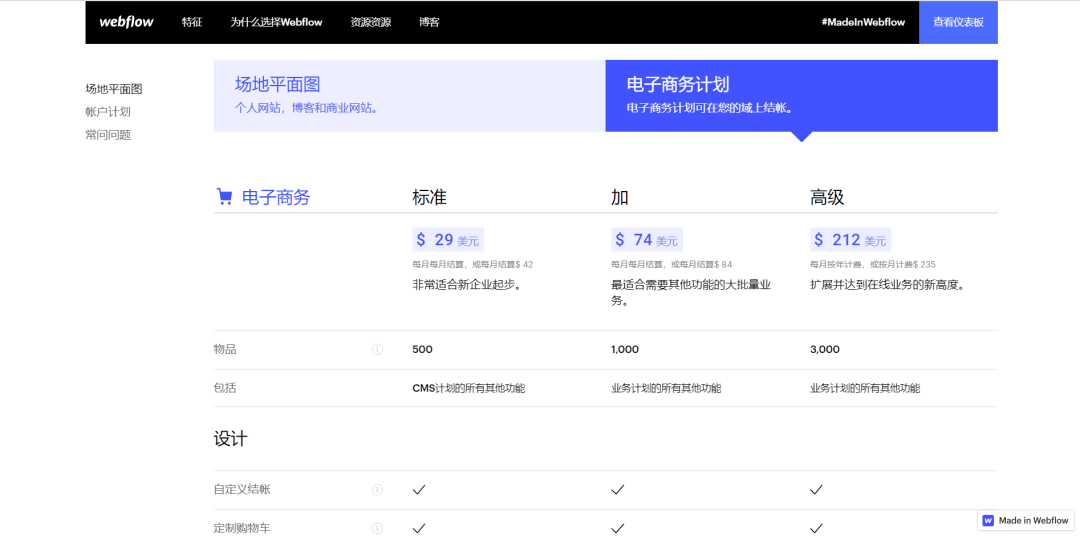Click 业务计划的所有其他功能 under 高级 column
Screen dimensions: 1080x536
(865, 388)
